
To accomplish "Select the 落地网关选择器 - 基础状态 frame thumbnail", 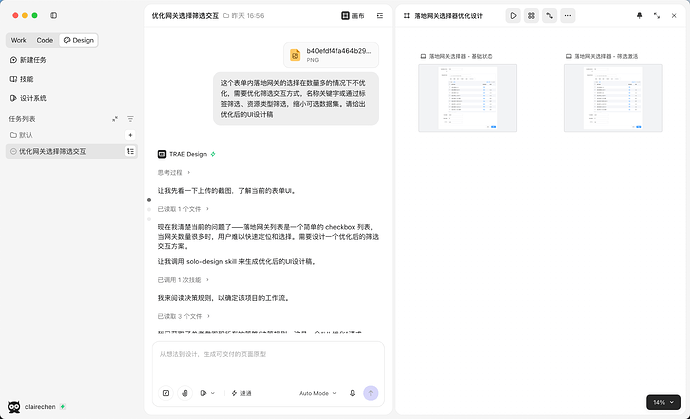I will [x=467, y=98].
